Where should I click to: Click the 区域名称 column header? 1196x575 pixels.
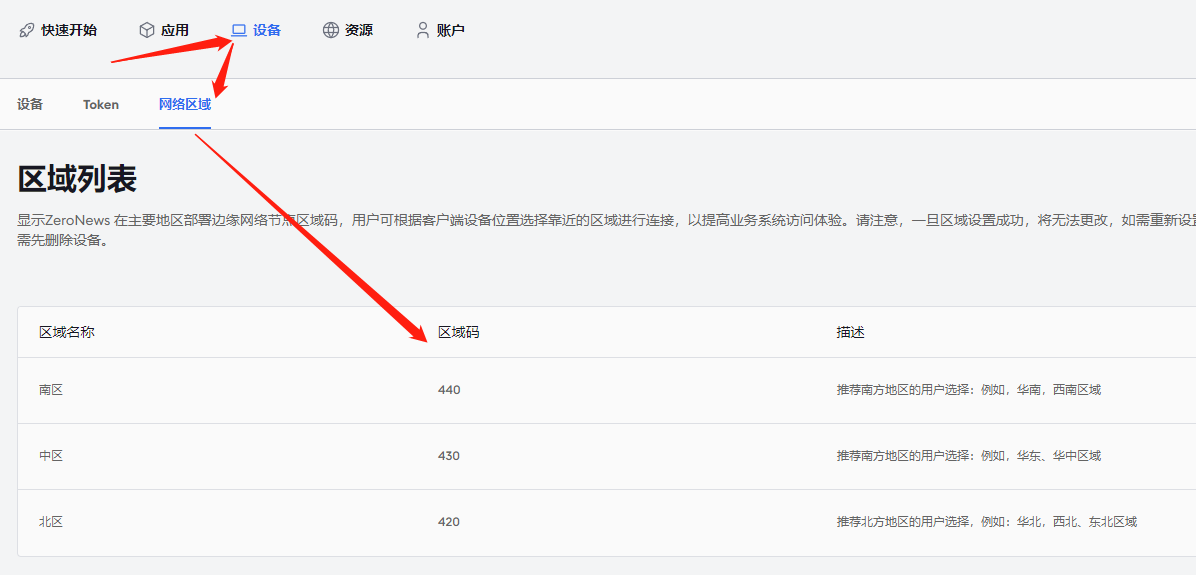pos(67,332)
